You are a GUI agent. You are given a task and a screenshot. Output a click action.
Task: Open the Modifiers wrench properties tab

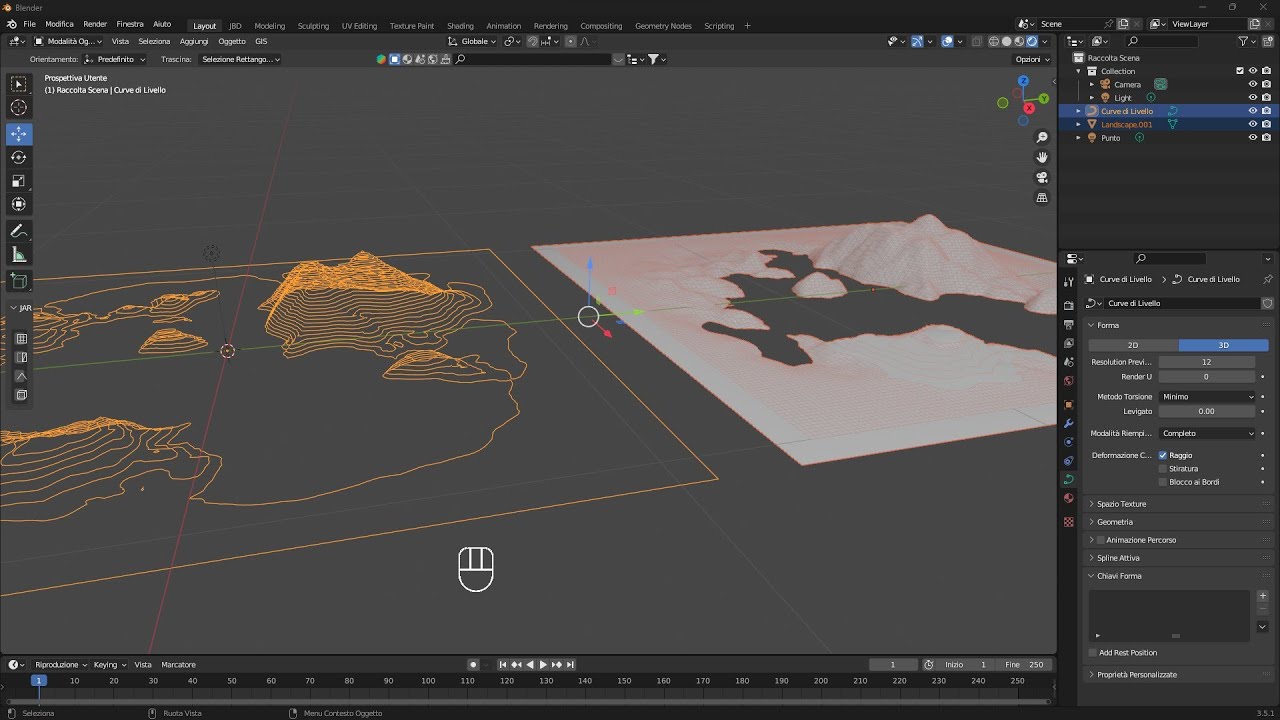pyautogui.click(x=1069, y=423)
